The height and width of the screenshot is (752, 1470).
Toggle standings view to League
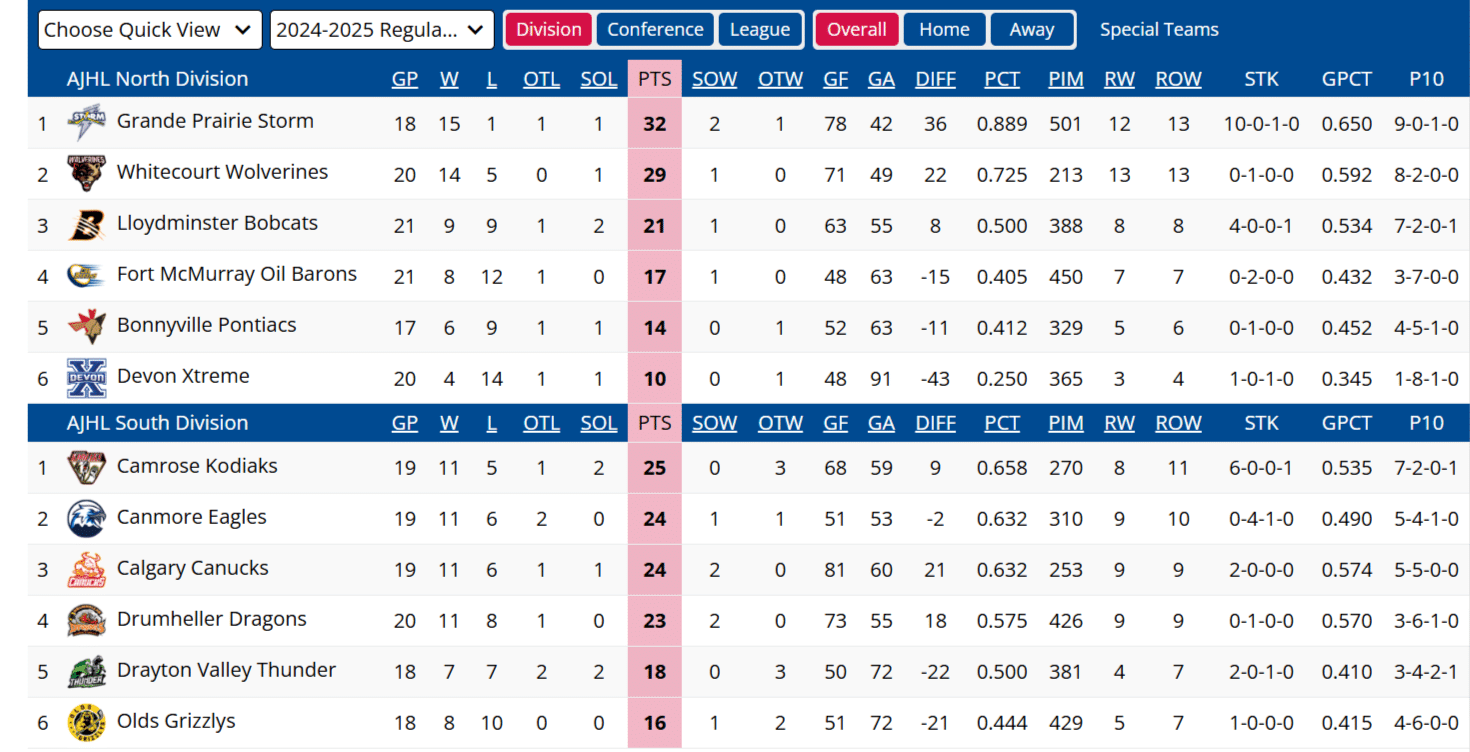760,30
